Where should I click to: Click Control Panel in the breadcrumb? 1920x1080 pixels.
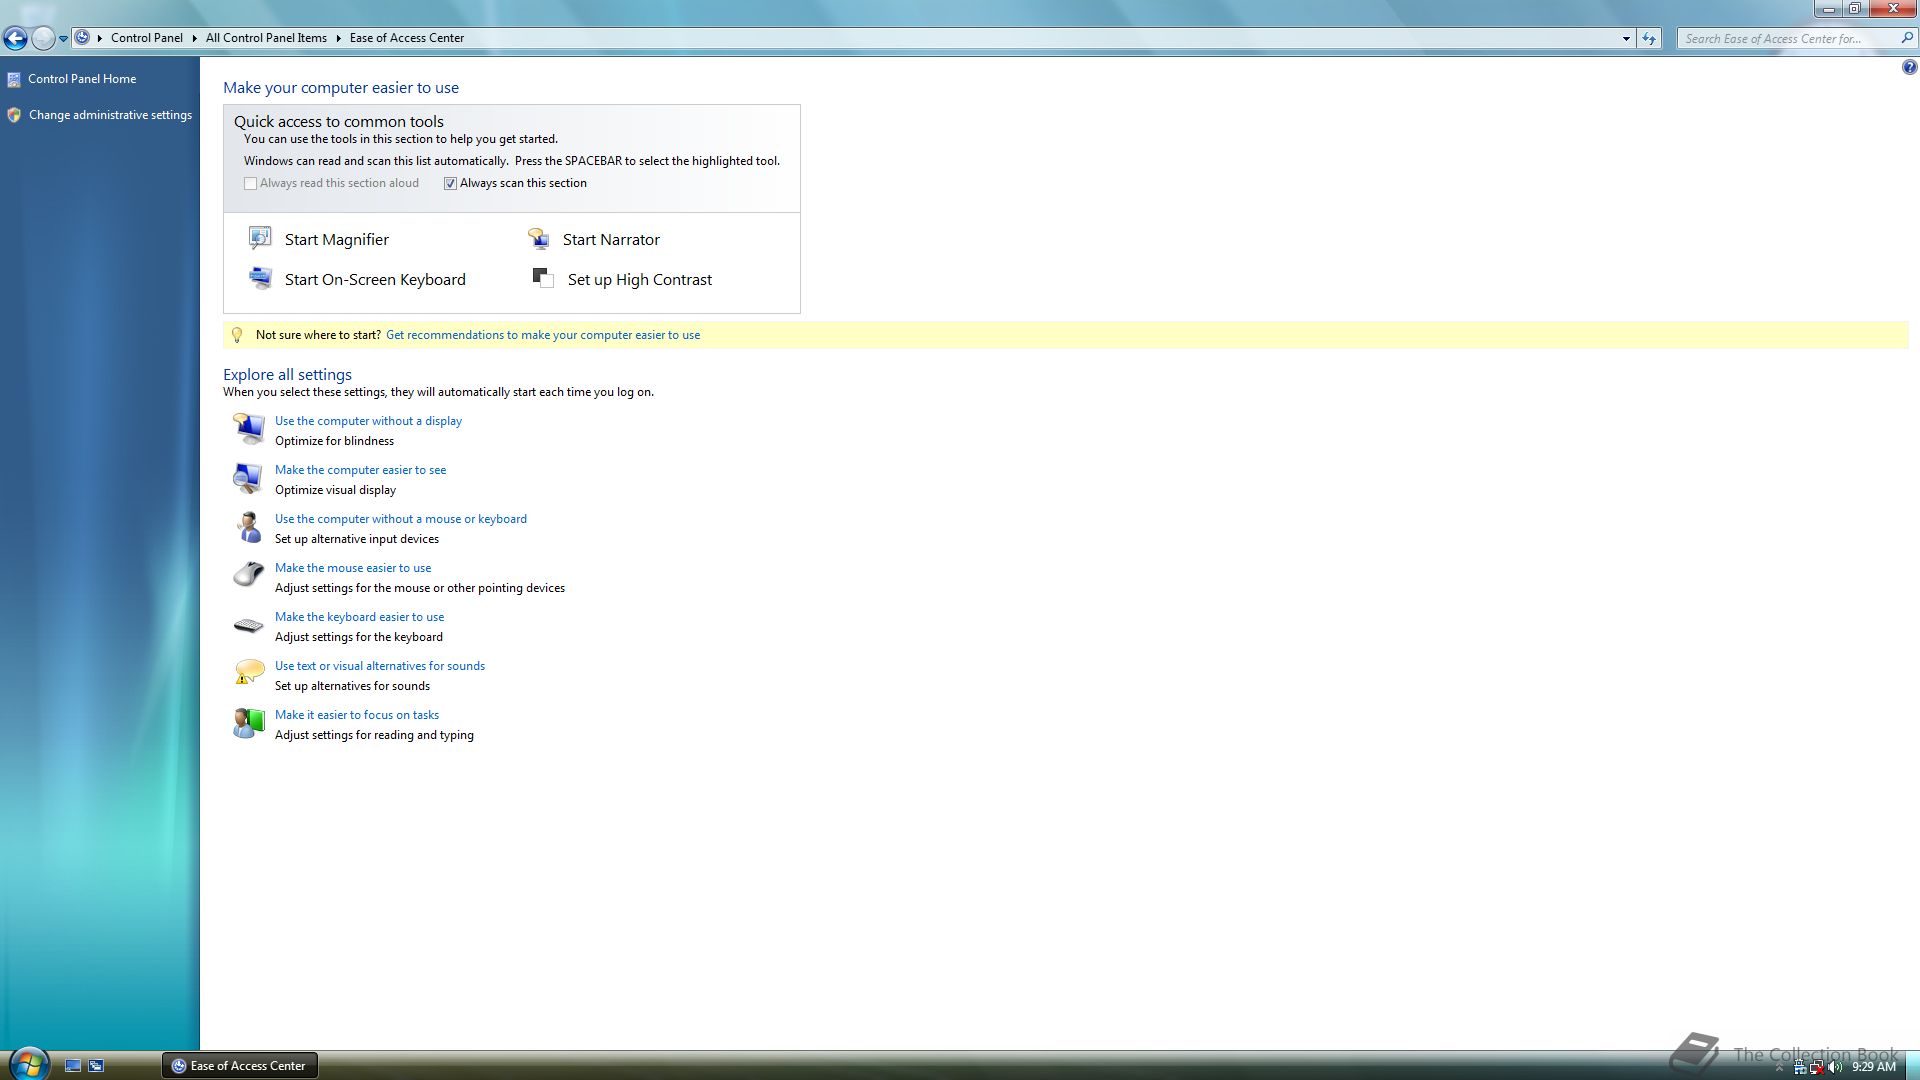click(147, 38)
